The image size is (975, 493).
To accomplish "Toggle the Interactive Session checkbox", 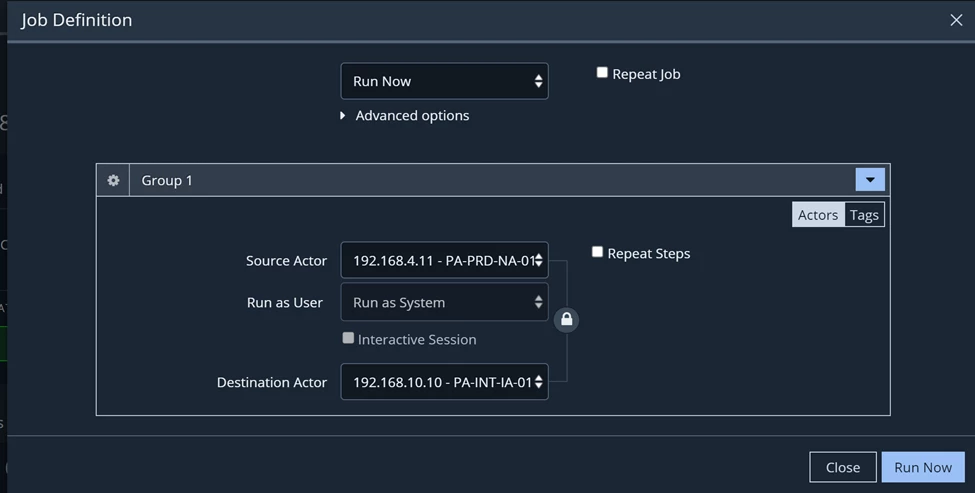I will [x=348, y=338].
